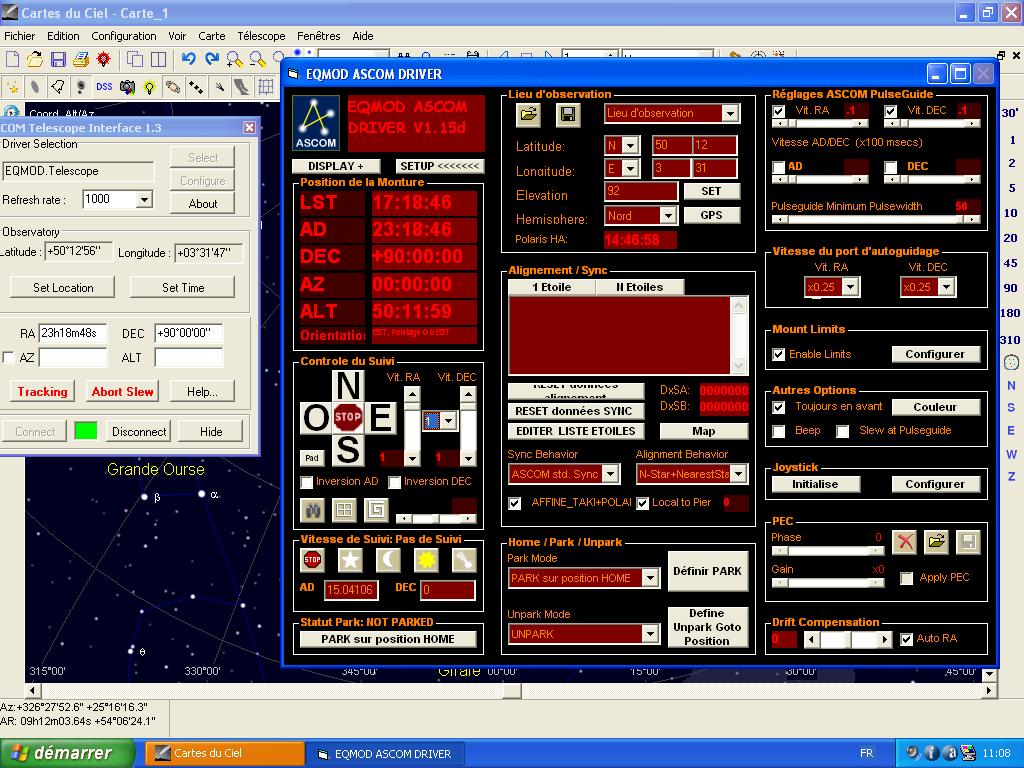Click the redo arrow in Cartes du Ciel toolbar
1024x768 pixels.
click(212, 60)
